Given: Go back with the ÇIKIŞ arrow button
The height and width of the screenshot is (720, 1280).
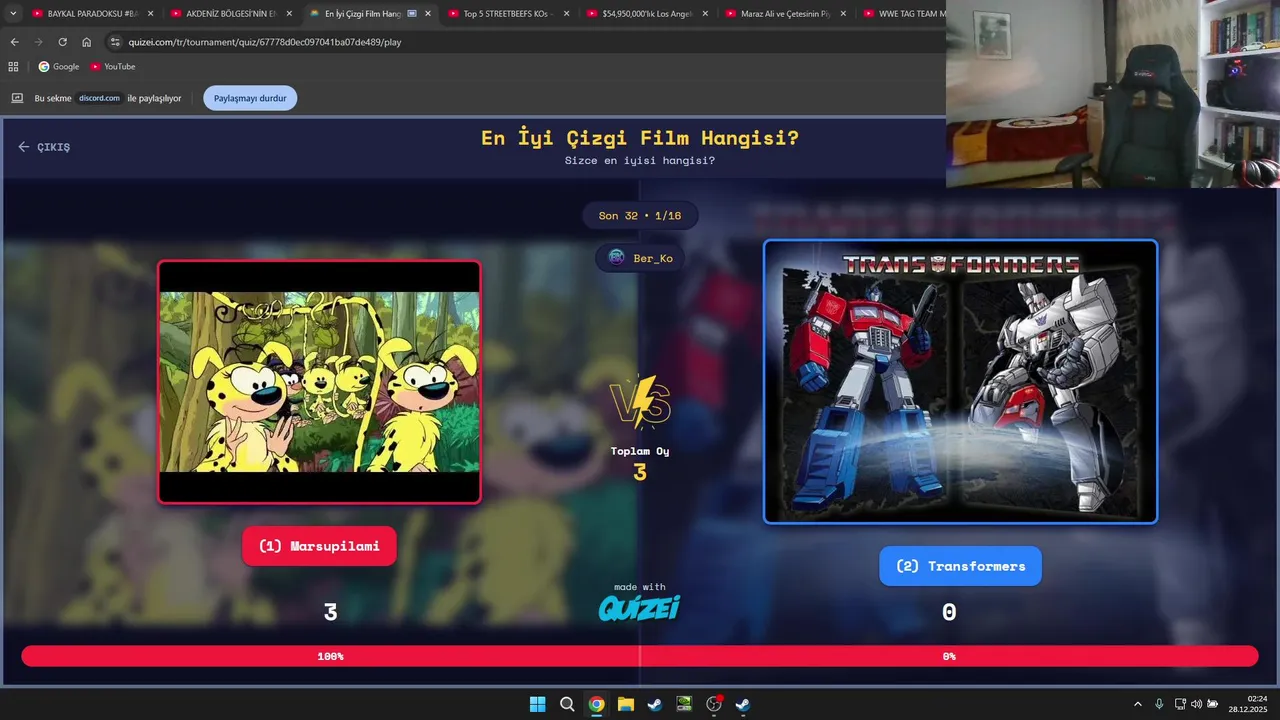Looking at the screenshot, I should 44,147.
